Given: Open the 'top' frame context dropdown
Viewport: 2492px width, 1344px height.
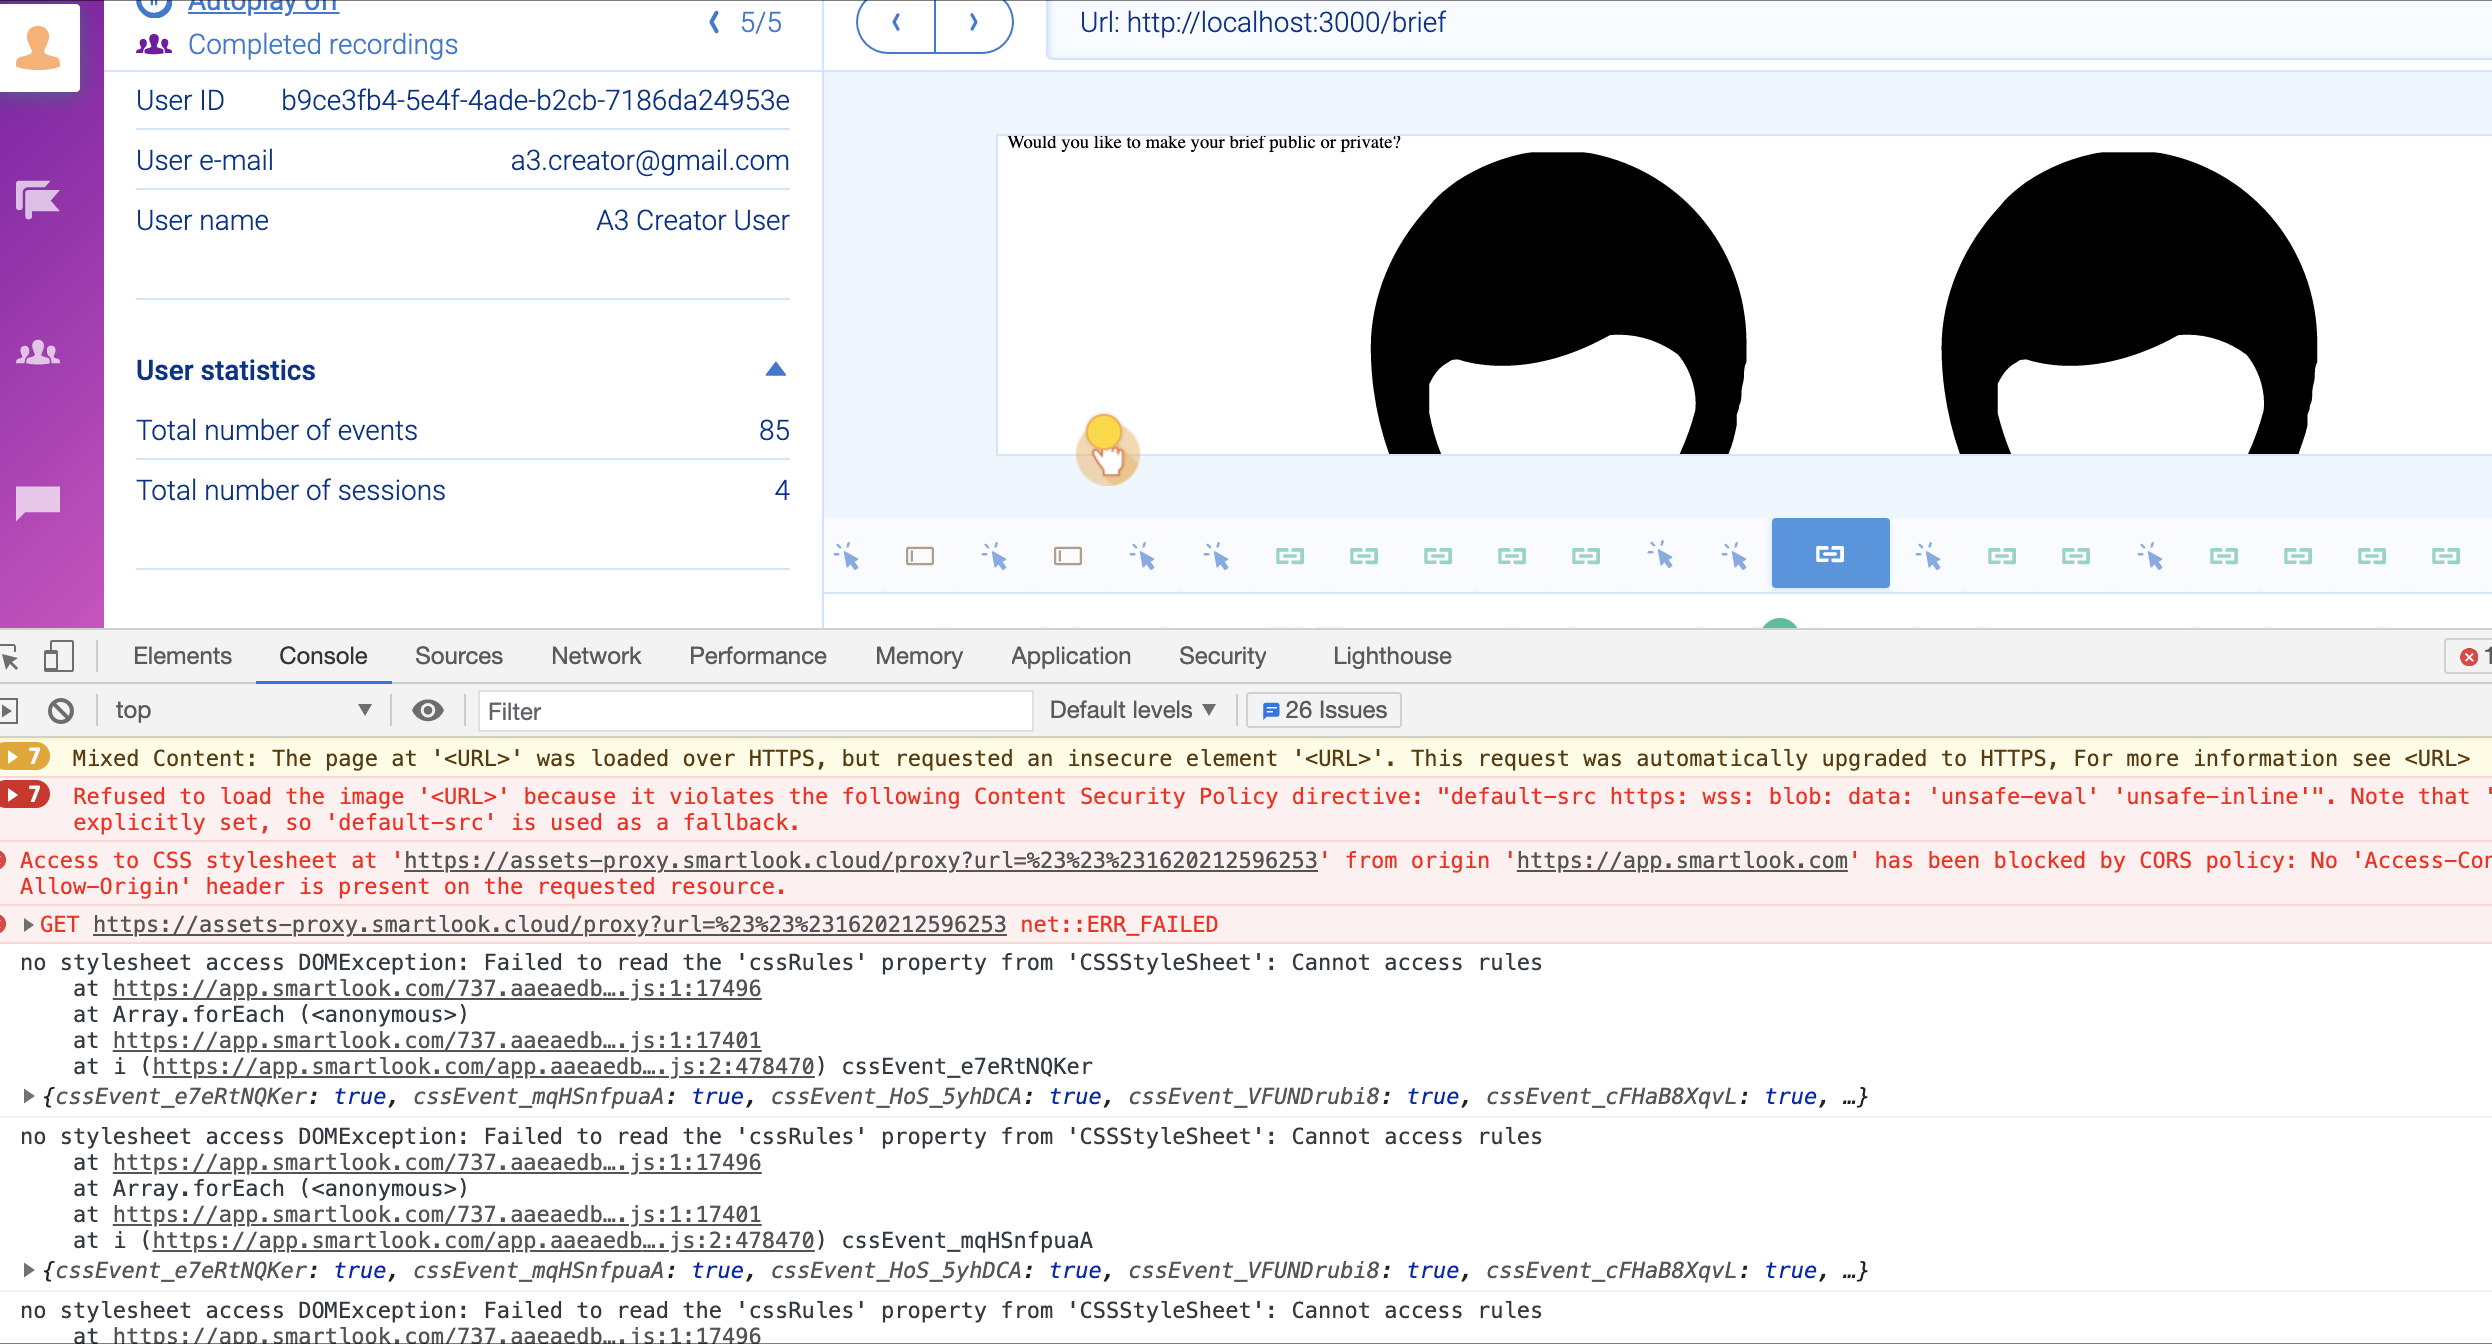Looking at the screenshot, I should [x=243, y=710].
